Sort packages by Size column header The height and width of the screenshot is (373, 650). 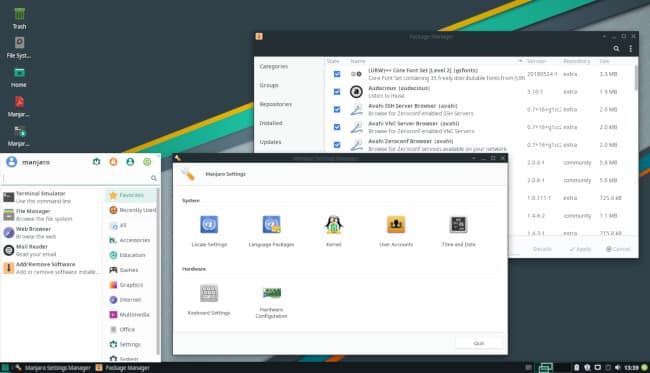tap(604, 61)
